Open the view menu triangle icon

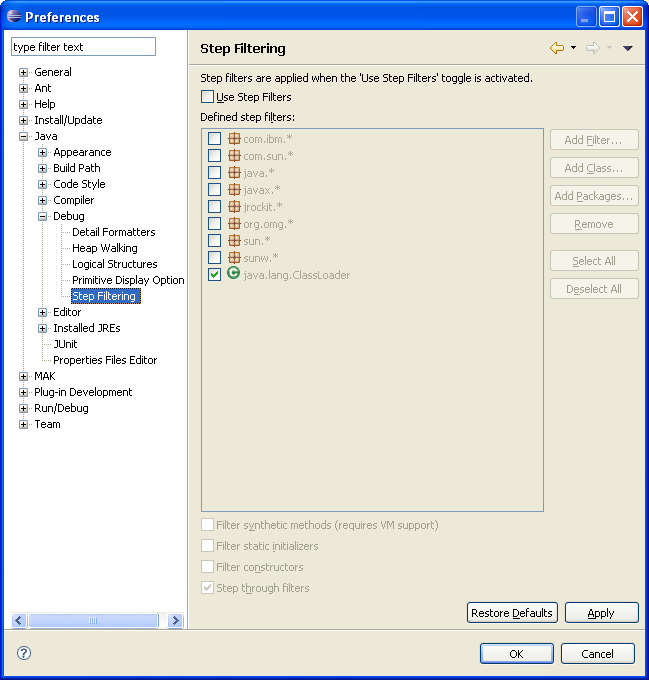click(628, 48)
